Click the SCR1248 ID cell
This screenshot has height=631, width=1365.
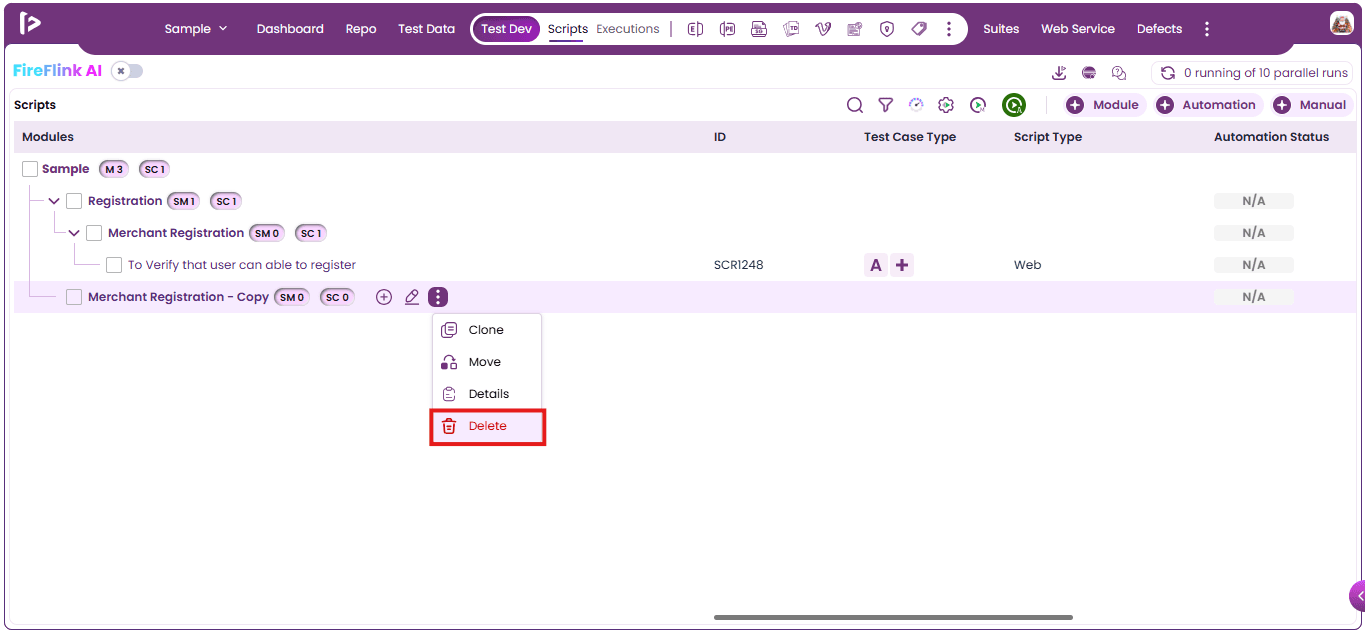coord(739,265)
